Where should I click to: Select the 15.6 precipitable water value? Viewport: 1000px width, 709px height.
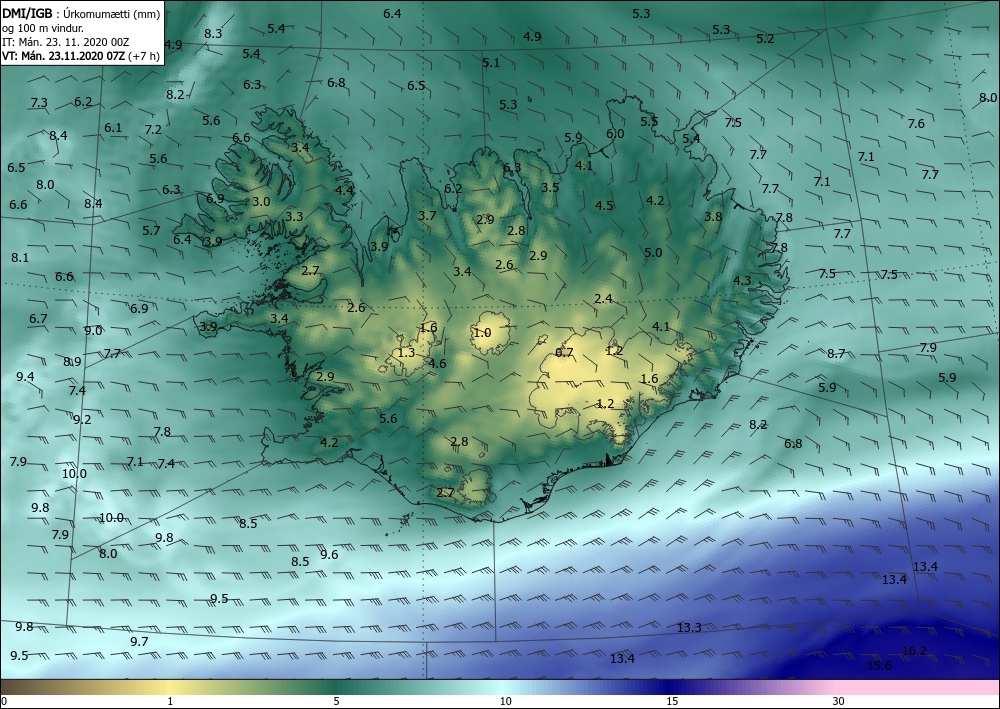[879, 666]
